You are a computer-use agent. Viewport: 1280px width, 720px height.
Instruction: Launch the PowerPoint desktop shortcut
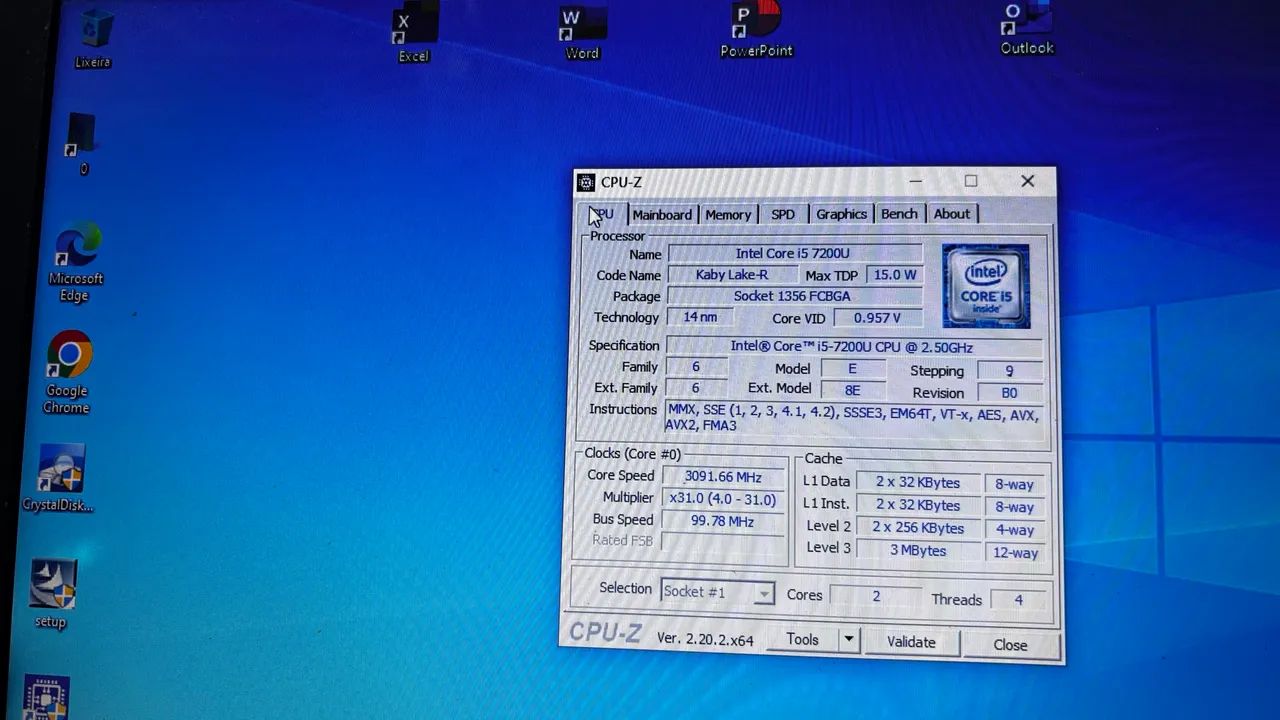click(x=756, y=30)
